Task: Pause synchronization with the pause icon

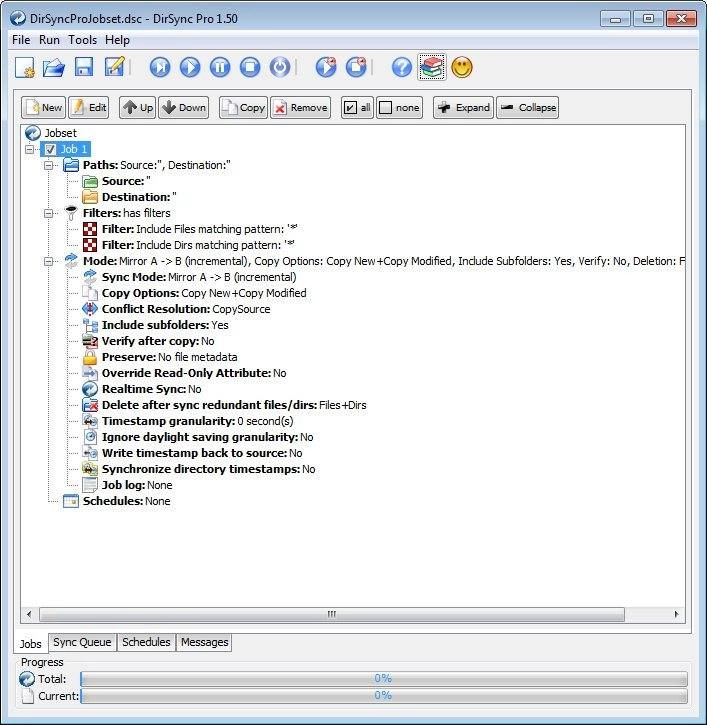Action: coord(220,68)
